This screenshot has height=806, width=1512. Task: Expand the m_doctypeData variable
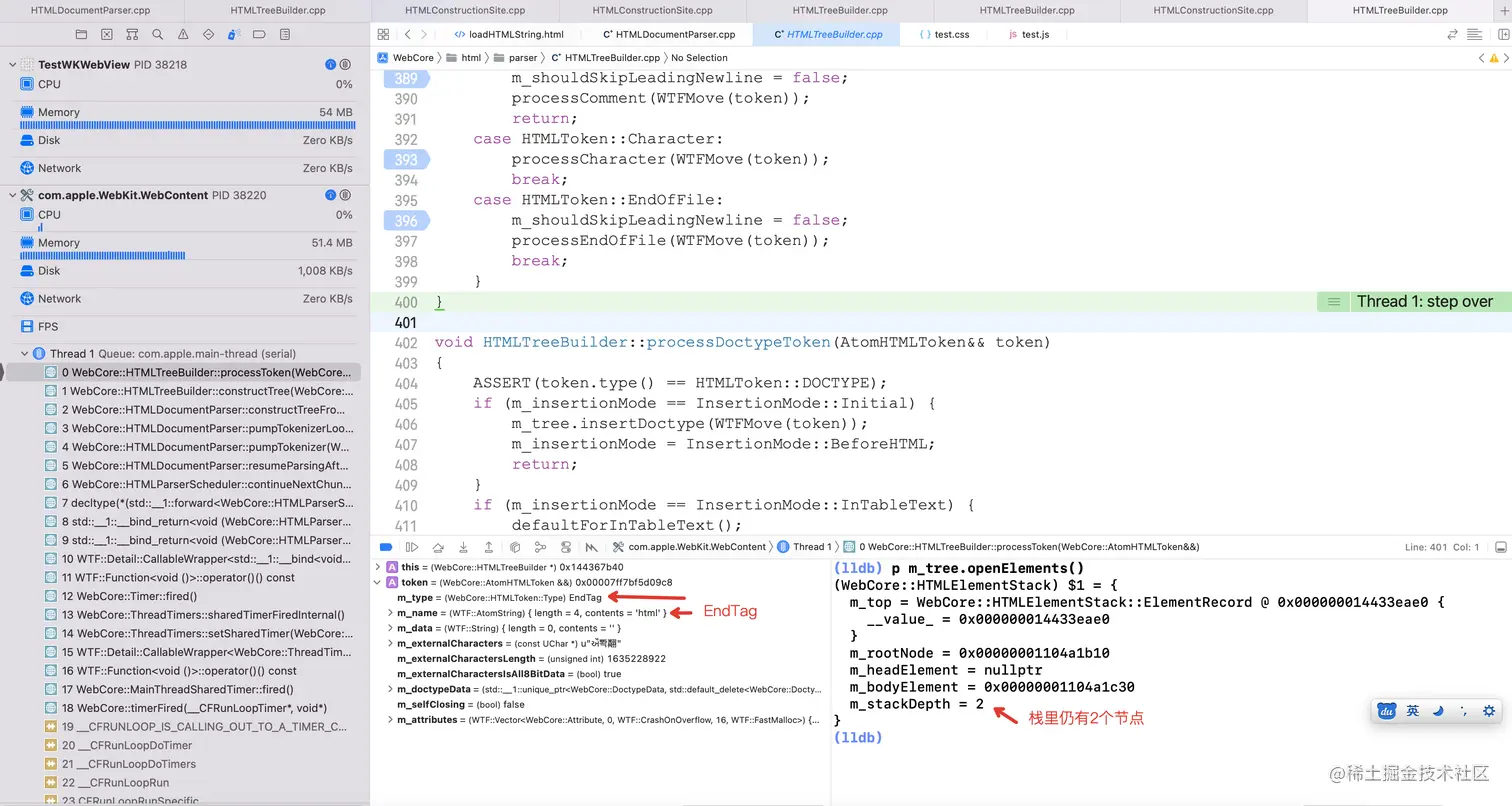[389, 689]
